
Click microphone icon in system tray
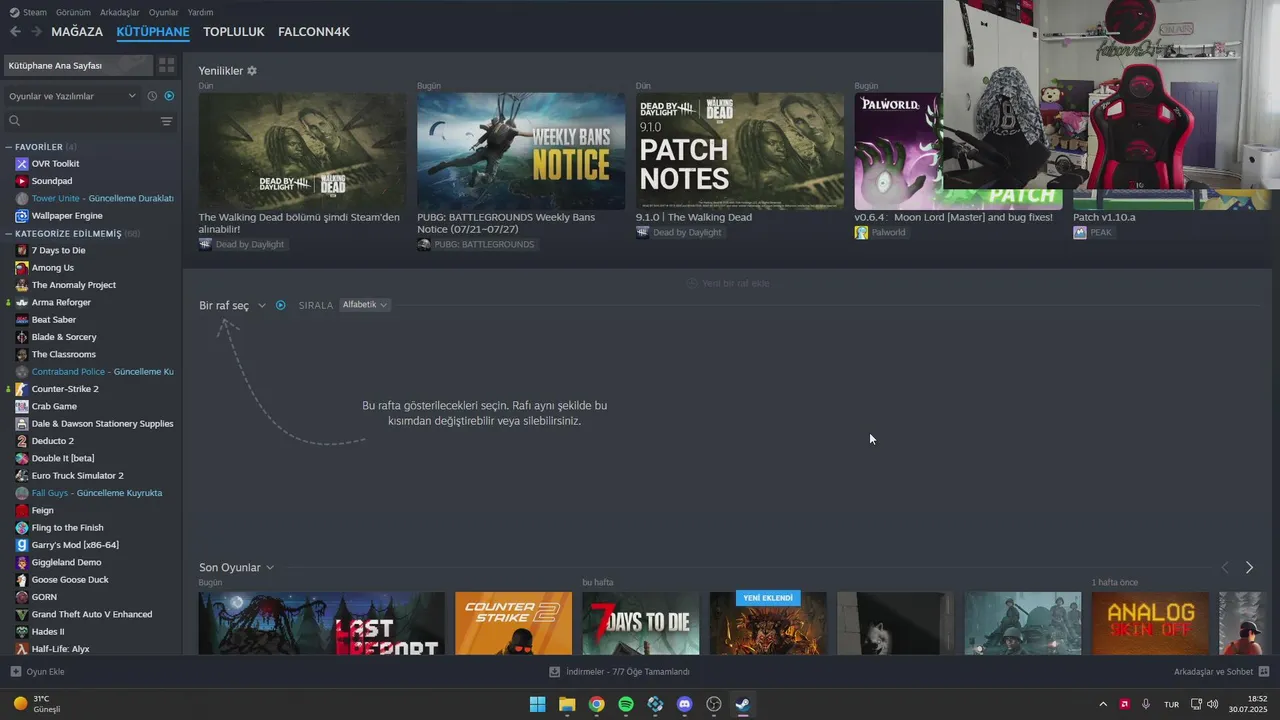(1146, 704)
